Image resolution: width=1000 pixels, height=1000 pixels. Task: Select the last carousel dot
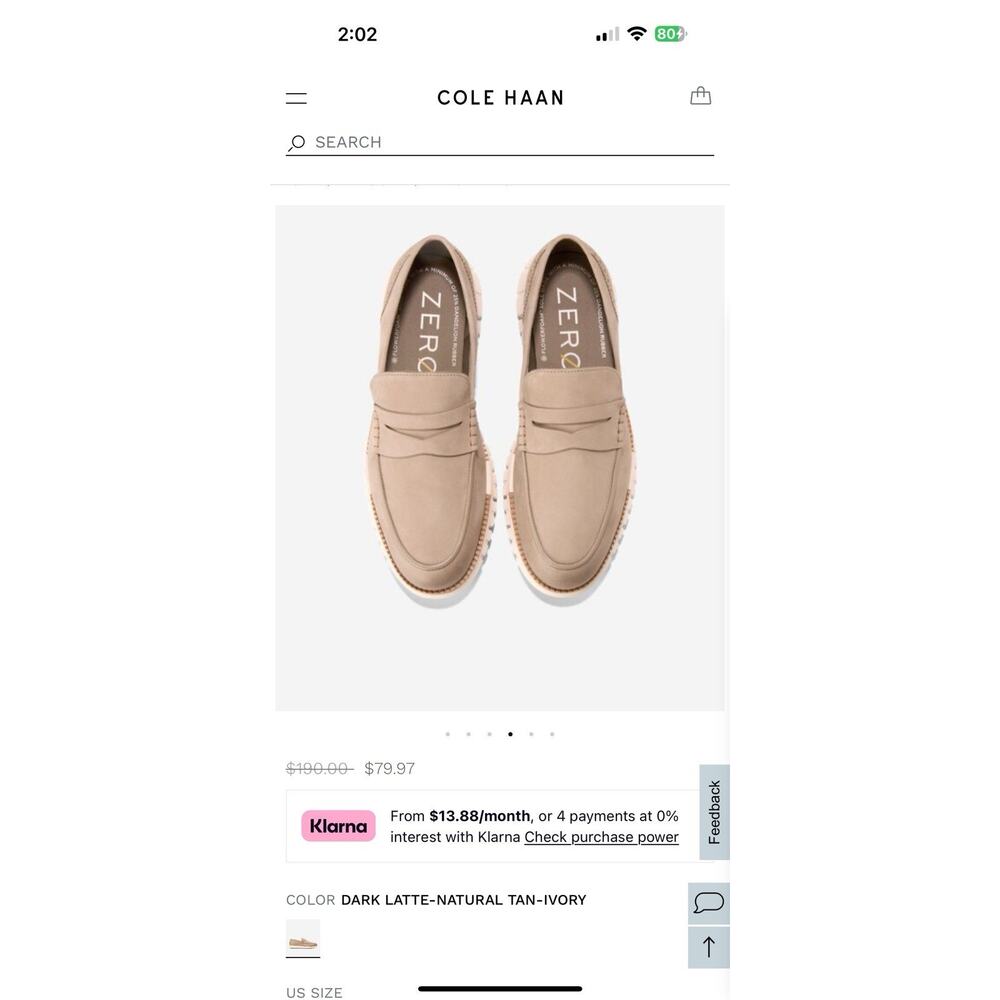pyautogui.click(x=552, y=733)
